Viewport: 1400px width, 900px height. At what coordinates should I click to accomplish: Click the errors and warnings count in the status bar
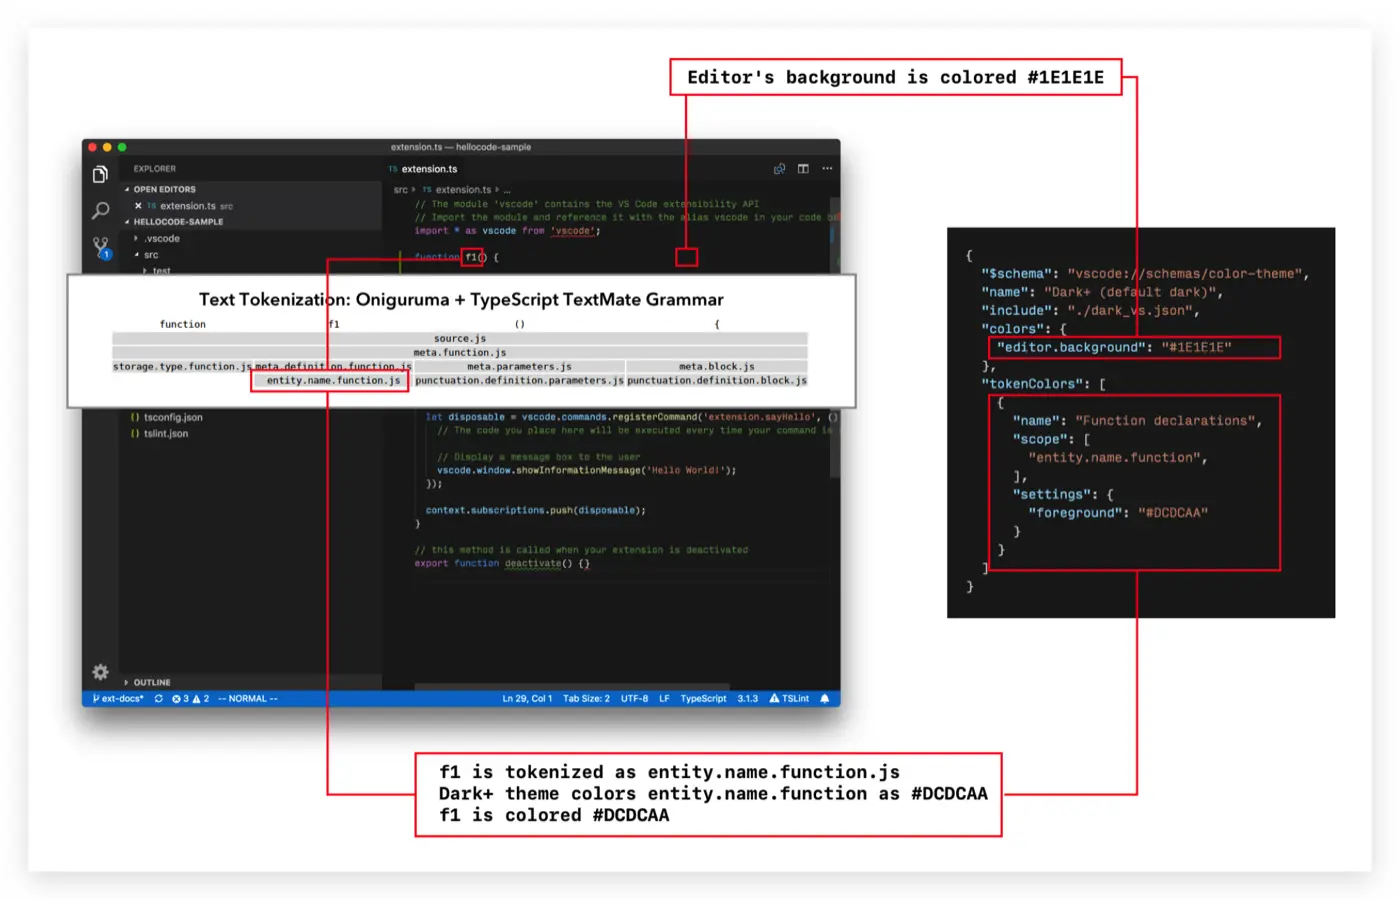tap(190, 699)
